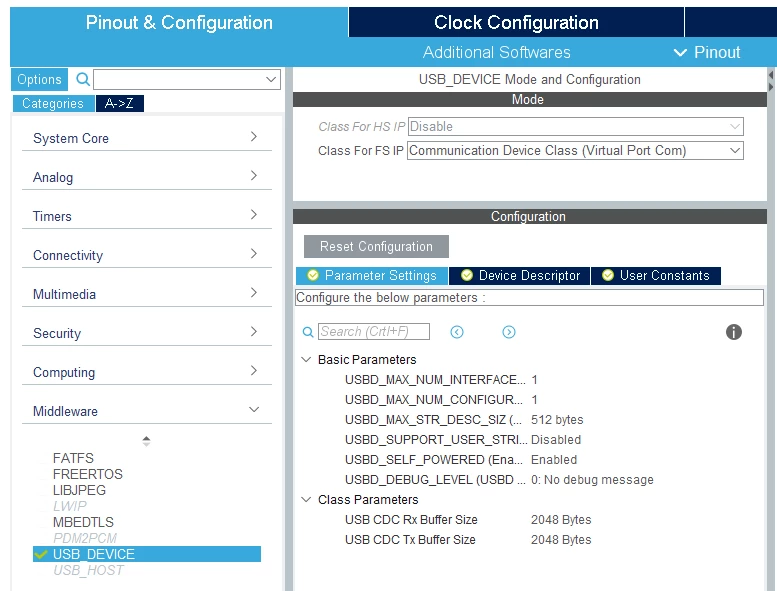Expand the System Core category
777x591 pixels.
coord(147,138)
